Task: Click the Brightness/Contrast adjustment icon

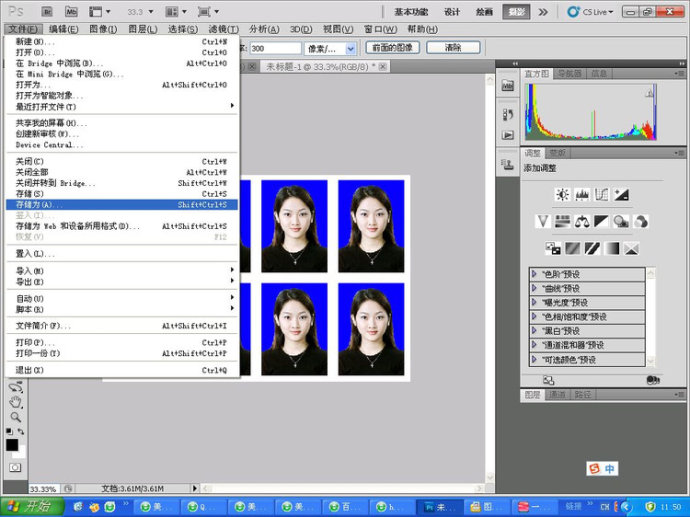Action: [562, 195]
